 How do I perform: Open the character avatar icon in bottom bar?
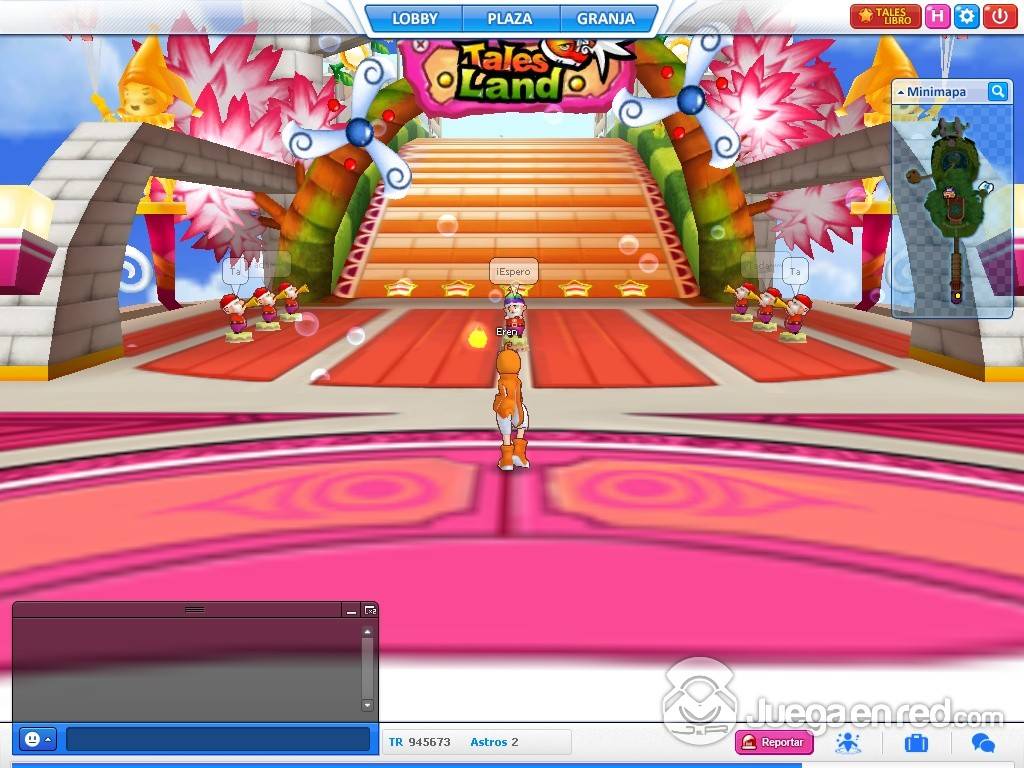pyautogui.click(x=848, y=742)
